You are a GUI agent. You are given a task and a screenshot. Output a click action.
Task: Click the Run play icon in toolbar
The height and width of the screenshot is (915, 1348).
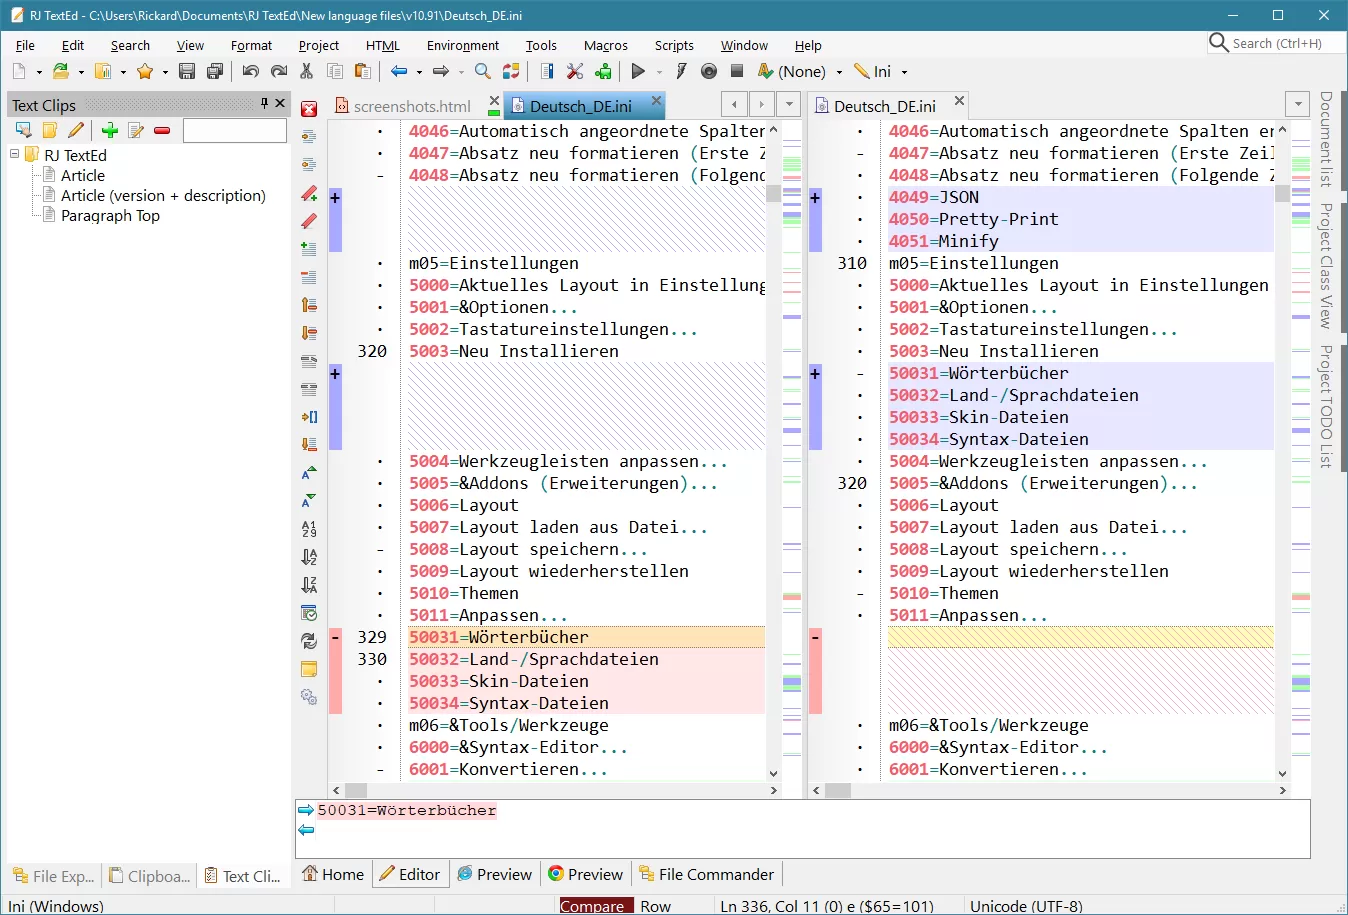638,71
